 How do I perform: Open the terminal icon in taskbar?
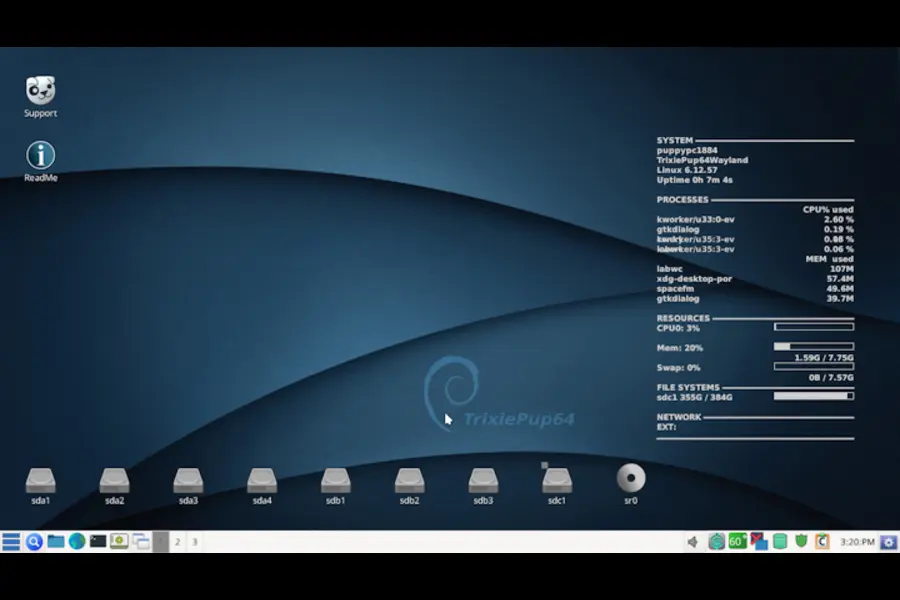pos(98,541)
